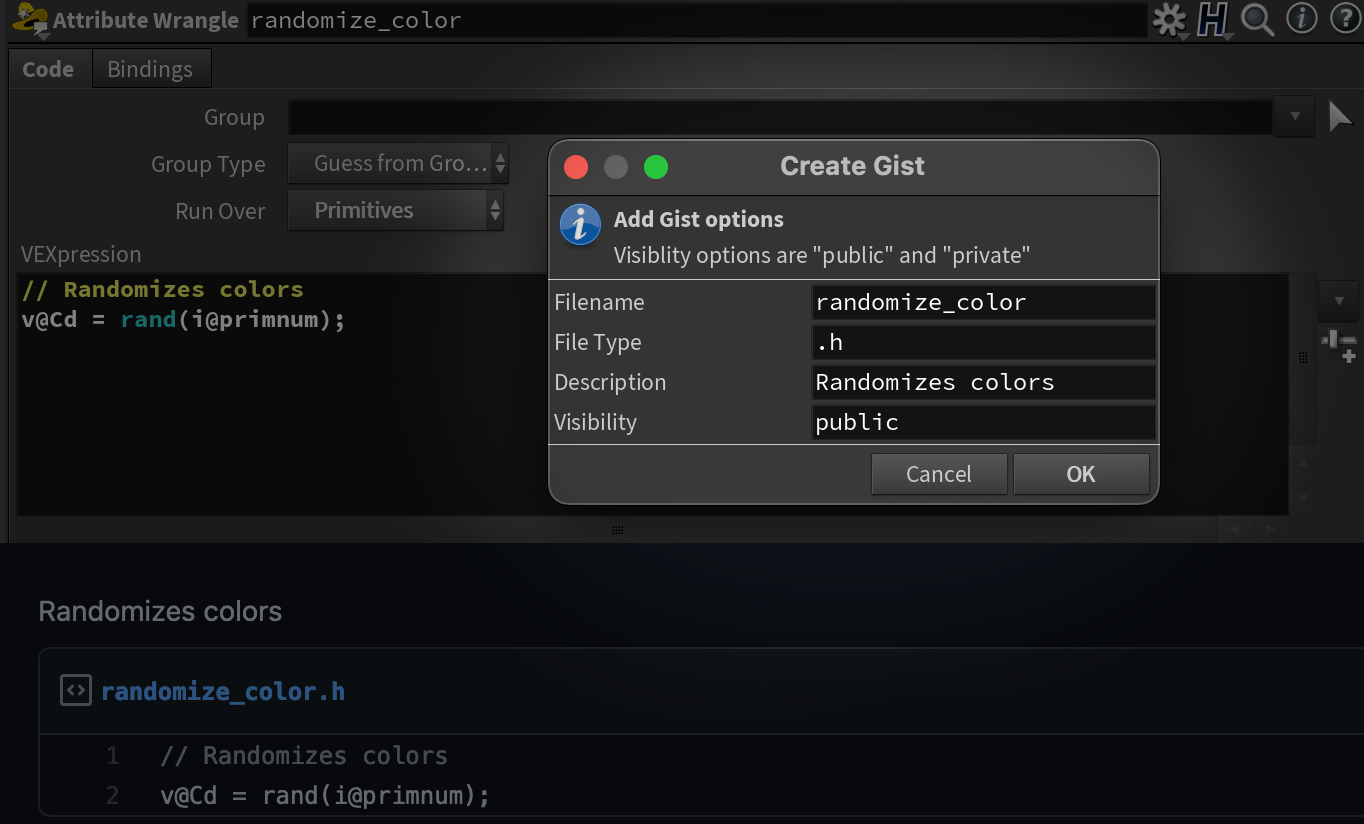Select the Code tab

pyautogui.click(x=48, y=69)
